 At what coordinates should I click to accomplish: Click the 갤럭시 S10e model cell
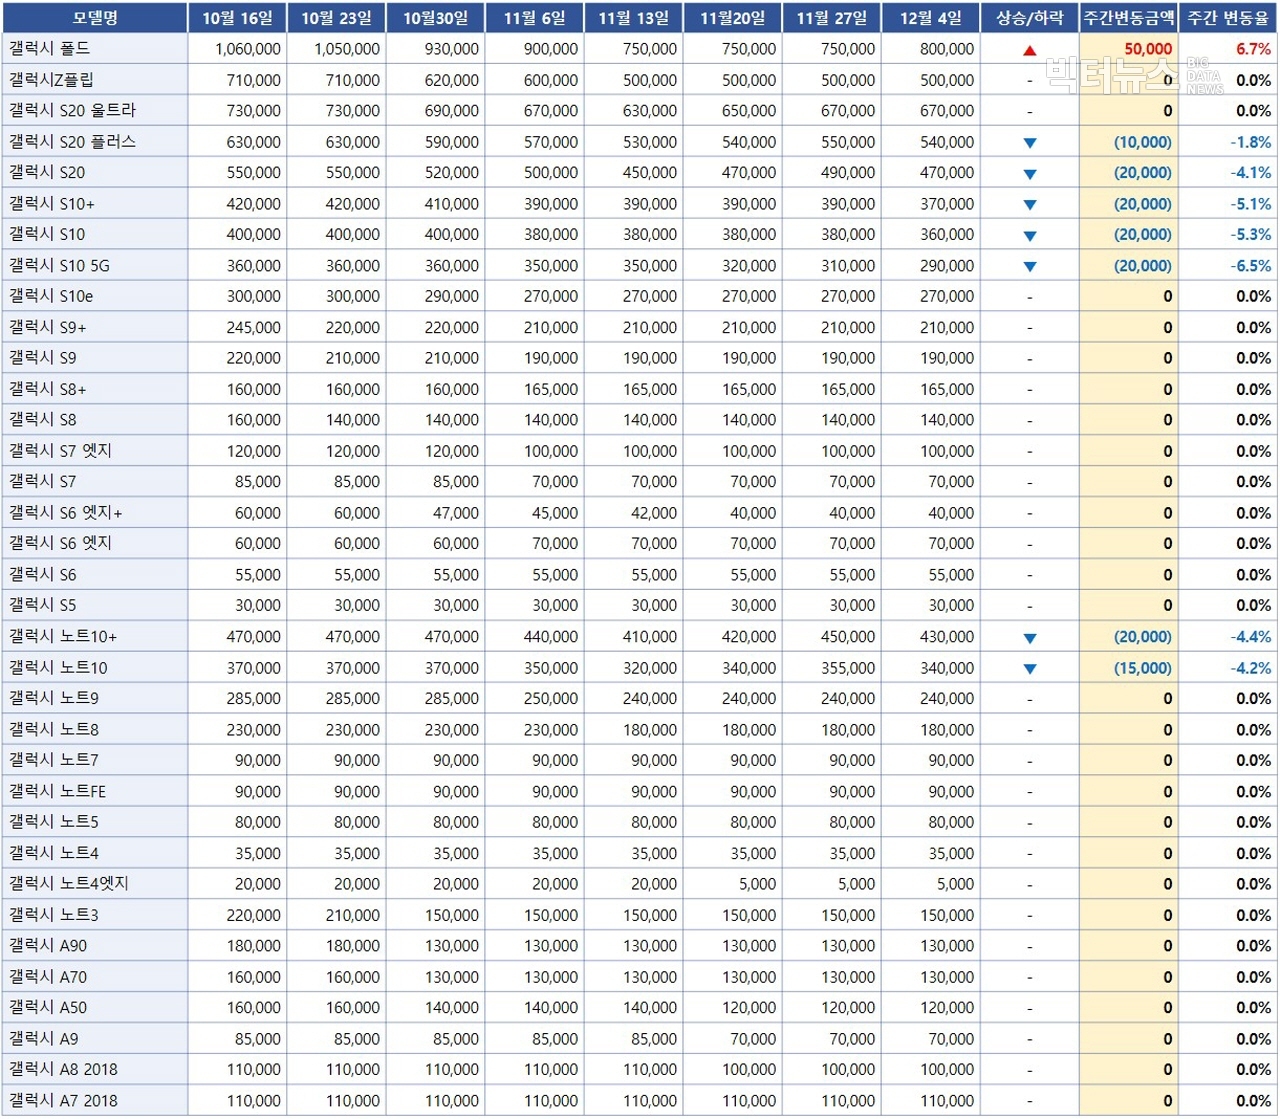[94, 296]
